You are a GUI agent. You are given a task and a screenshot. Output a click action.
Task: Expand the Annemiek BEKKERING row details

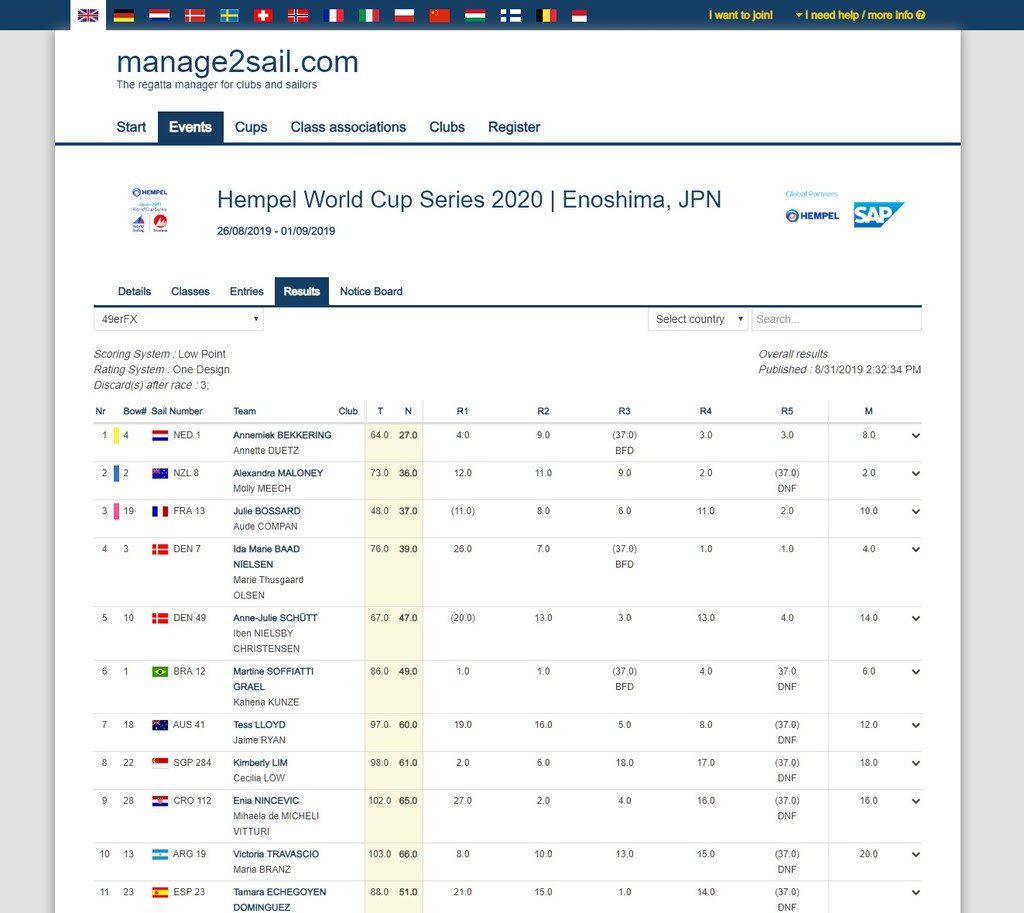[x=916, y=436]
